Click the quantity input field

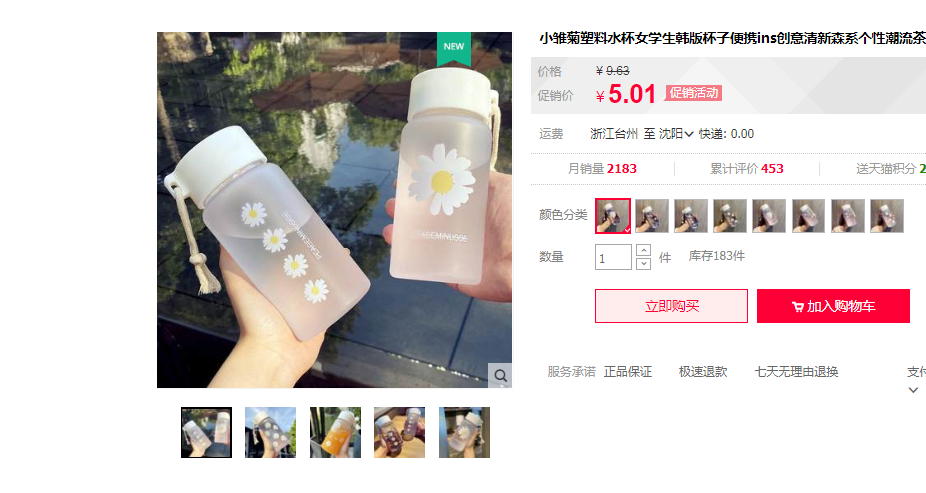point(613,257)
